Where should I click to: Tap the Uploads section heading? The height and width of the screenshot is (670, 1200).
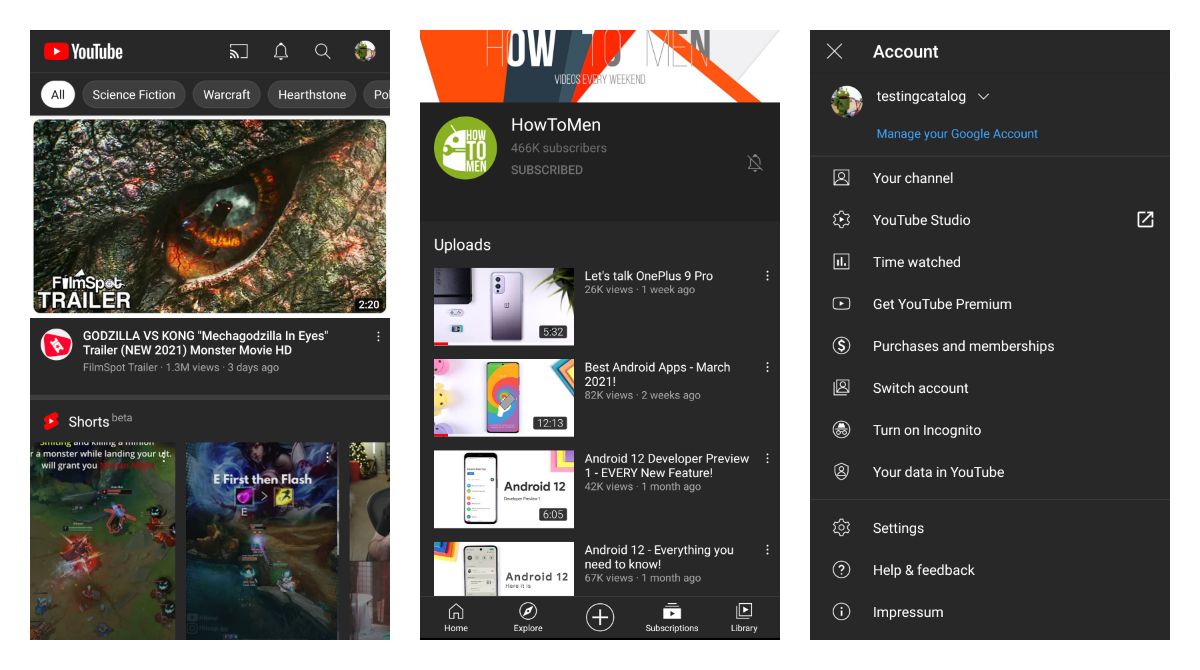(x=462, y=245)
